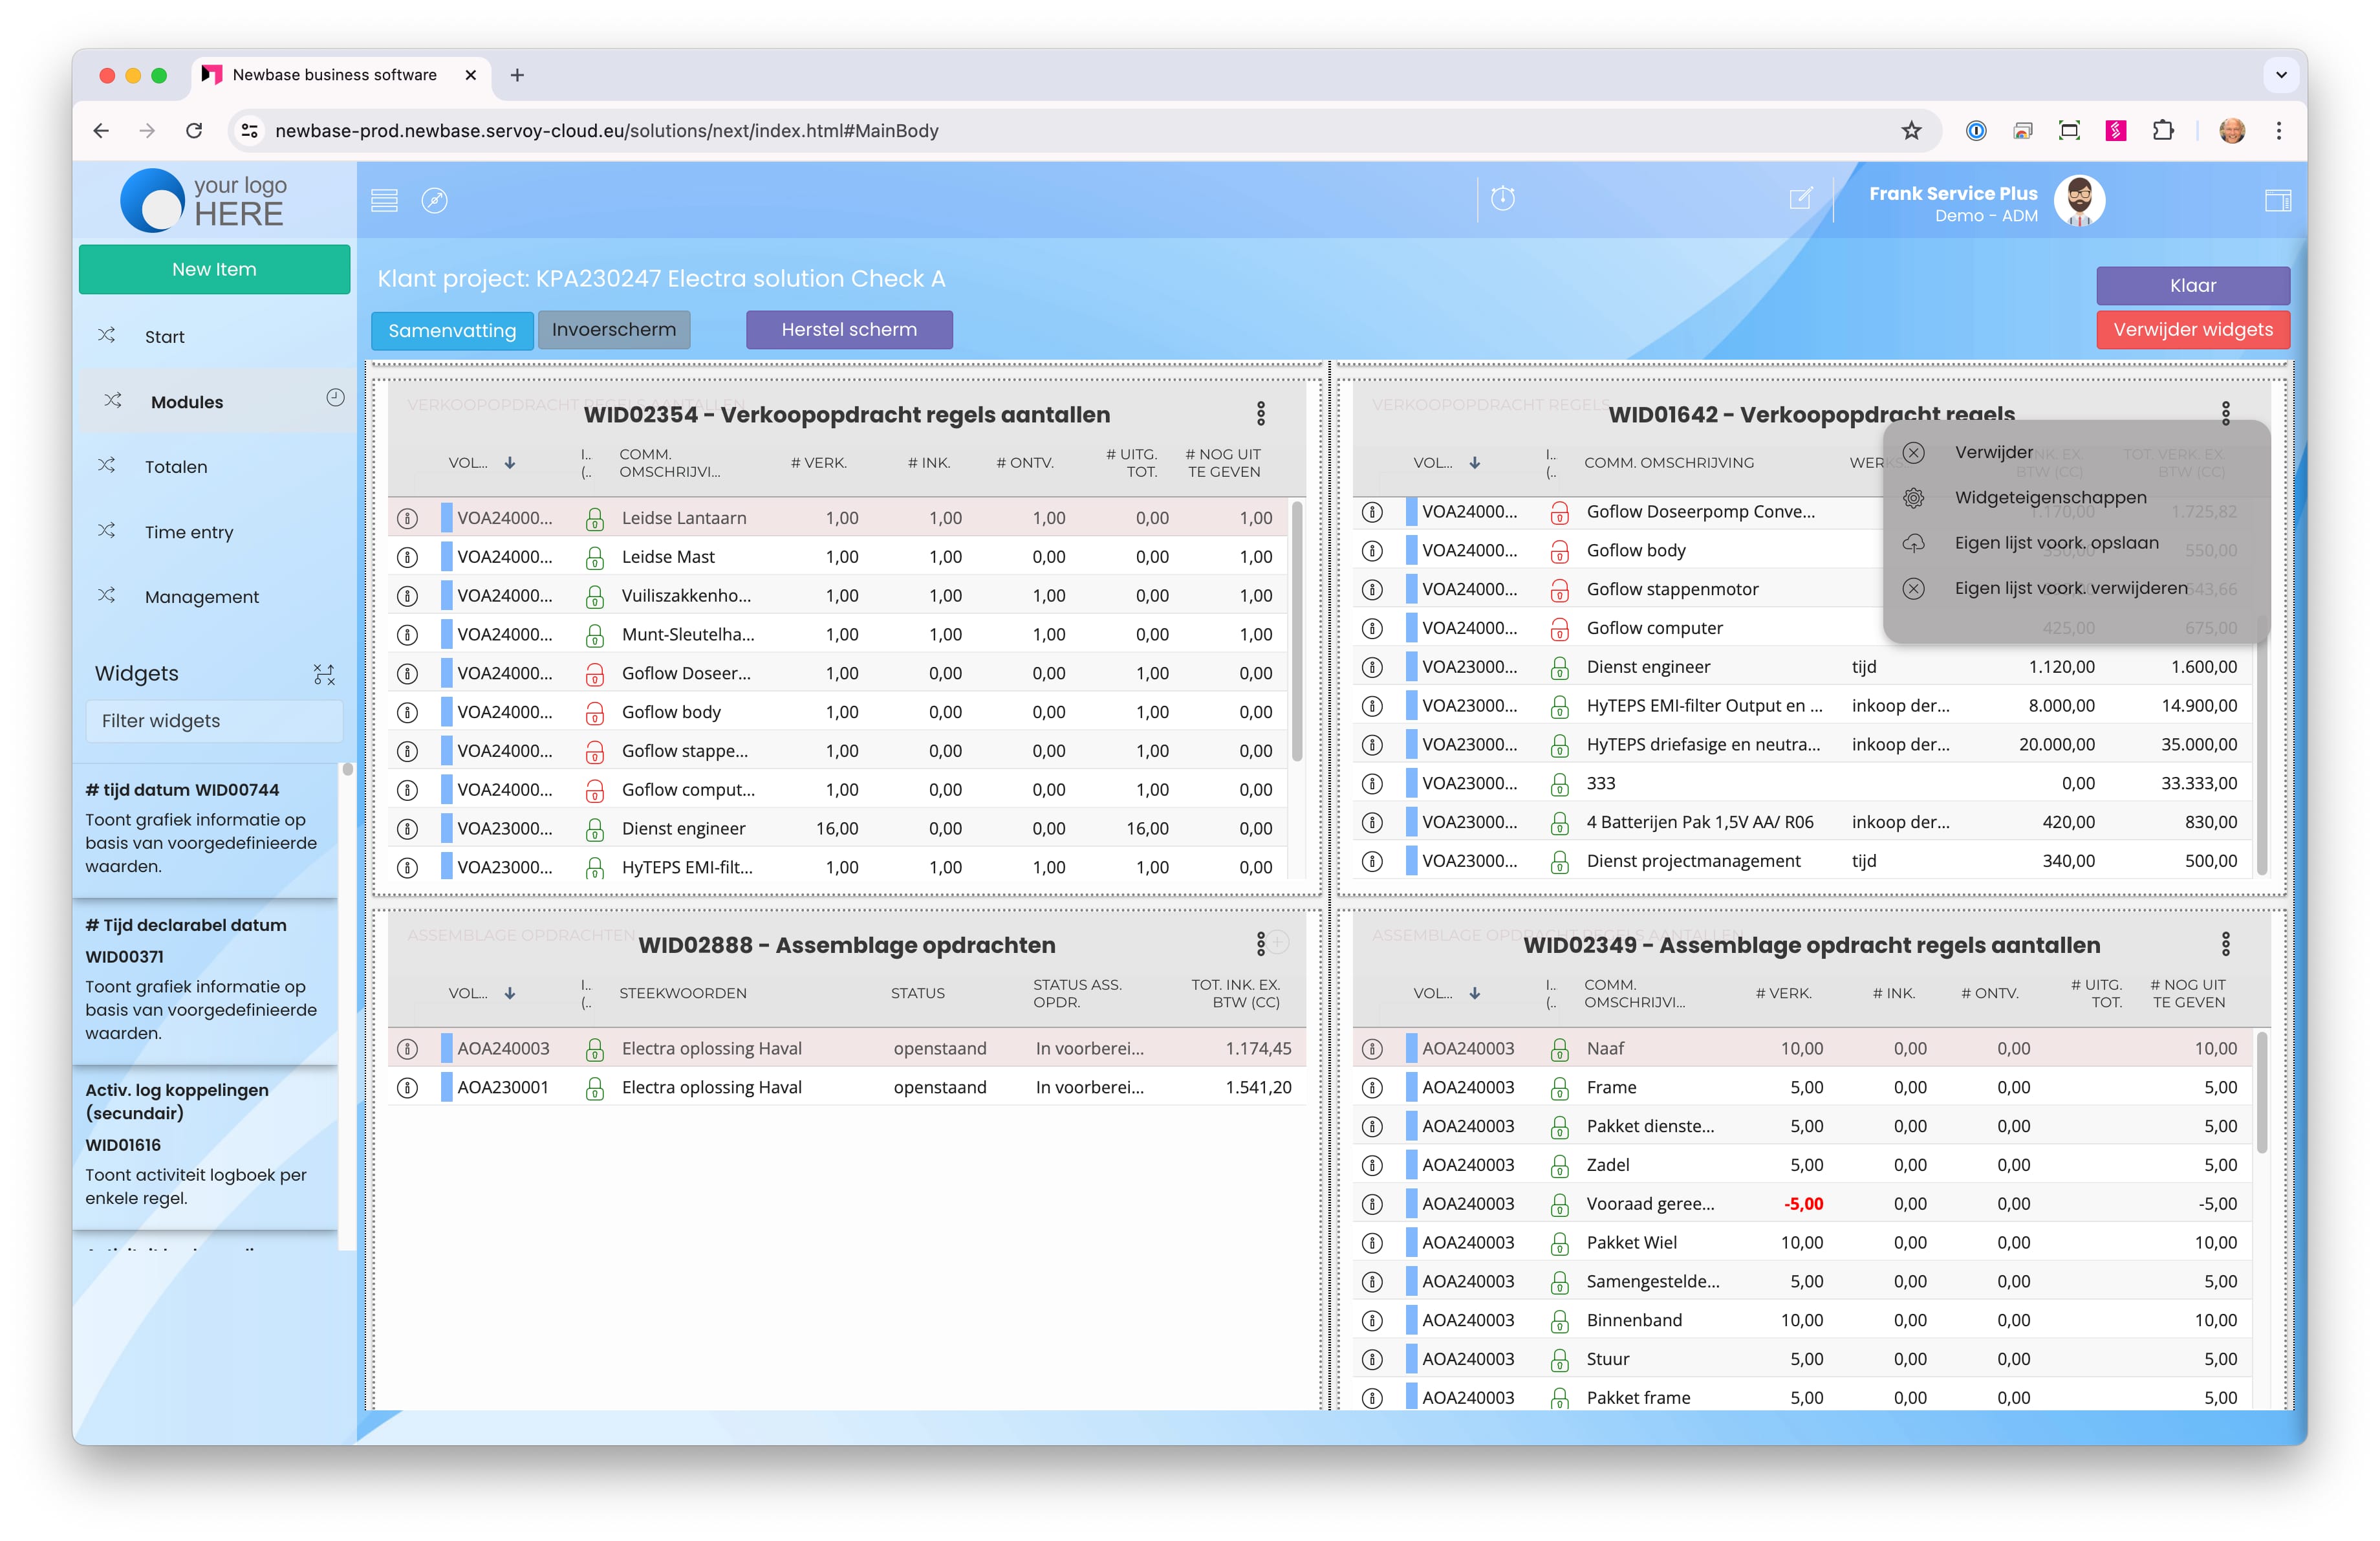Open the right sidebar panel icon
Viewport: 2380px width, 1541px height.
pos(2277,200)
